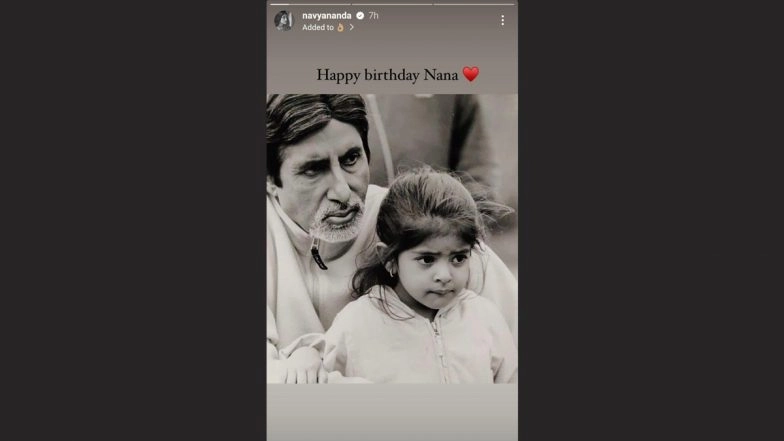Click the dark backdrop left of the story
784x441 pixels.
pyautogui.click(x=133, y=220)
